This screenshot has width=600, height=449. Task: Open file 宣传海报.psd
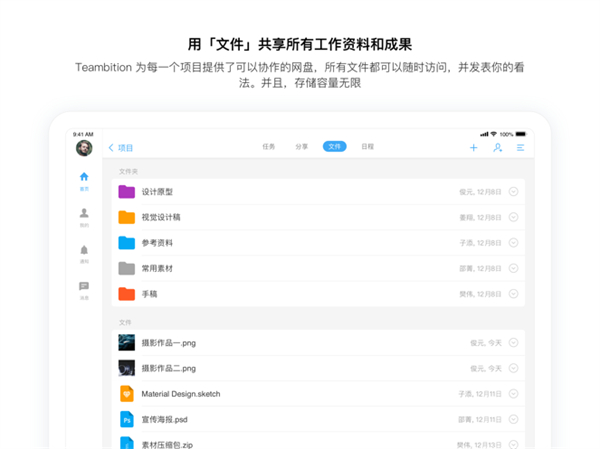[x=165, y=420]
